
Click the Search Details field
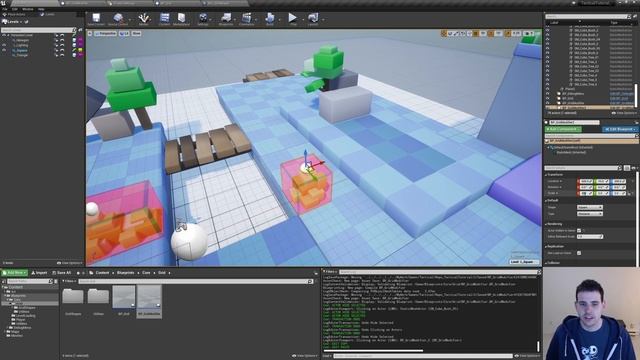pos(583,168)
